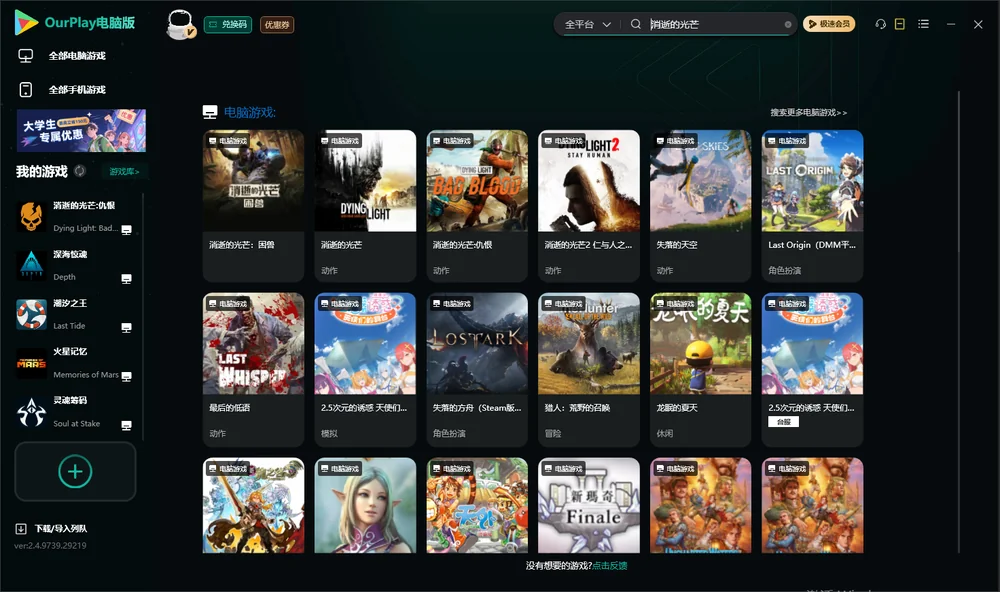Viewport: 1000px width, 592px height.
Task: Click the 火星记忆 sidebar entry text
Action: point(70,352)
